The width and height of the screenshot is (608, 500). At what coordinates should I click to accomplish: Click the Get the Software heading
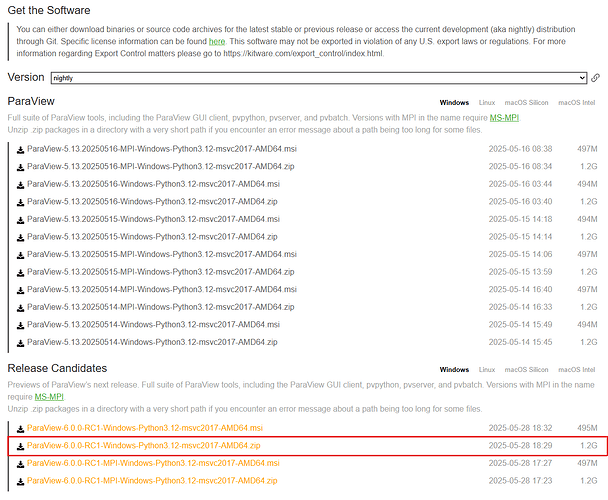click(49, 10)
